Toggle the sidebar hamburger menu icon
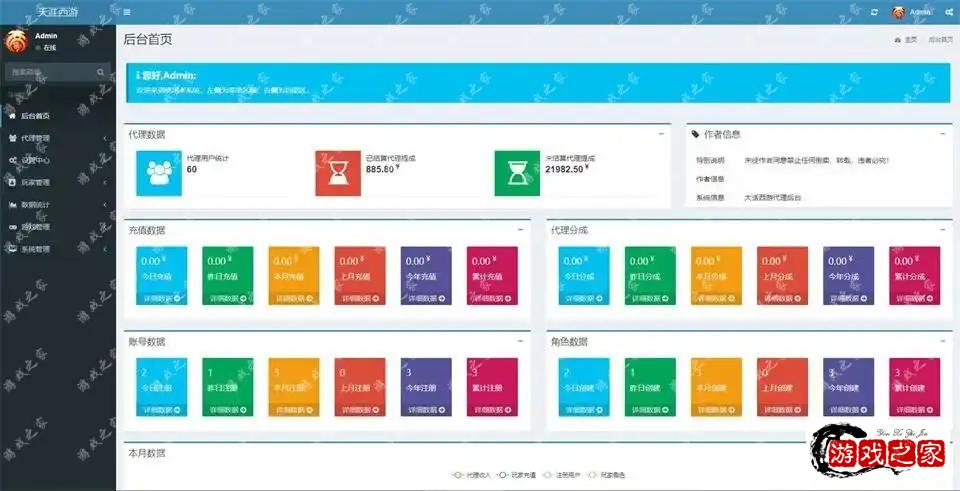The width and height of the screenshot is (960, 491). (127, 12)
